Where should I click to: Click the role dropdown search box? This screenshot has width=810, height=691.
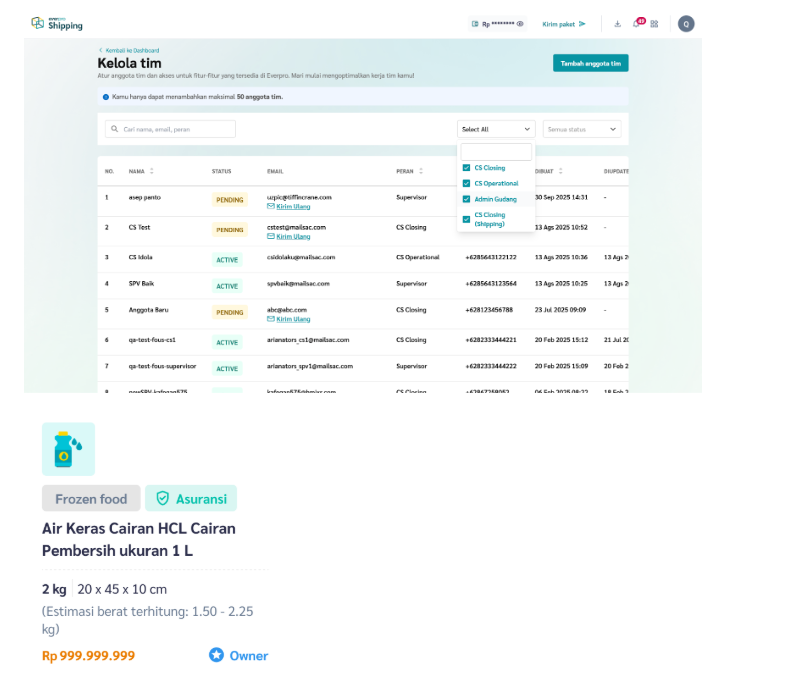(x=496, y=152)
